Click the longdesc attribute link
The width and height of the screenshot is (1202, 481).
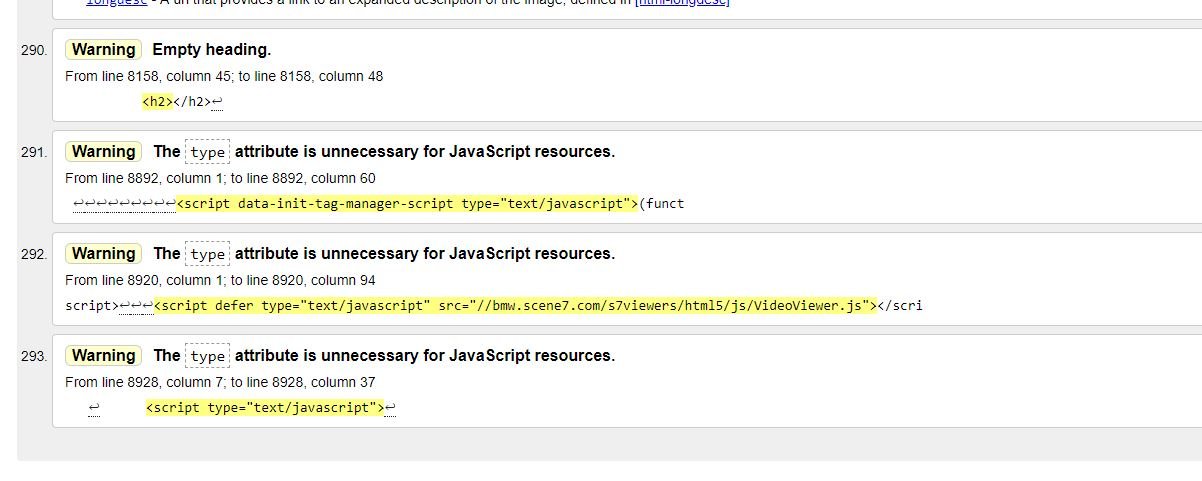116,3
